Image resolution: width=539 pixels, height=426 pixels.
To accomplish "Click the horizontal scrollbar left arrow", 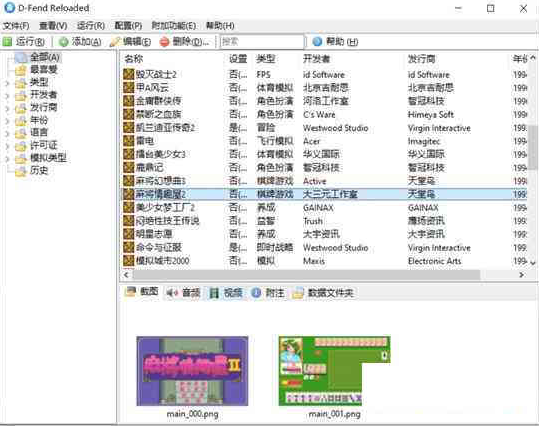I will tap(126, 274).
